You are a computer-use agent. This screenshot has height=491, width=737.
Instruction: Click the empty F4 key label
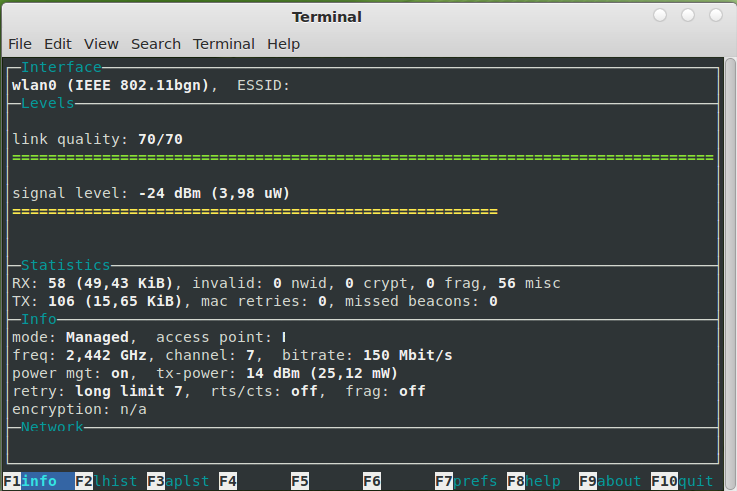(228, 481)
